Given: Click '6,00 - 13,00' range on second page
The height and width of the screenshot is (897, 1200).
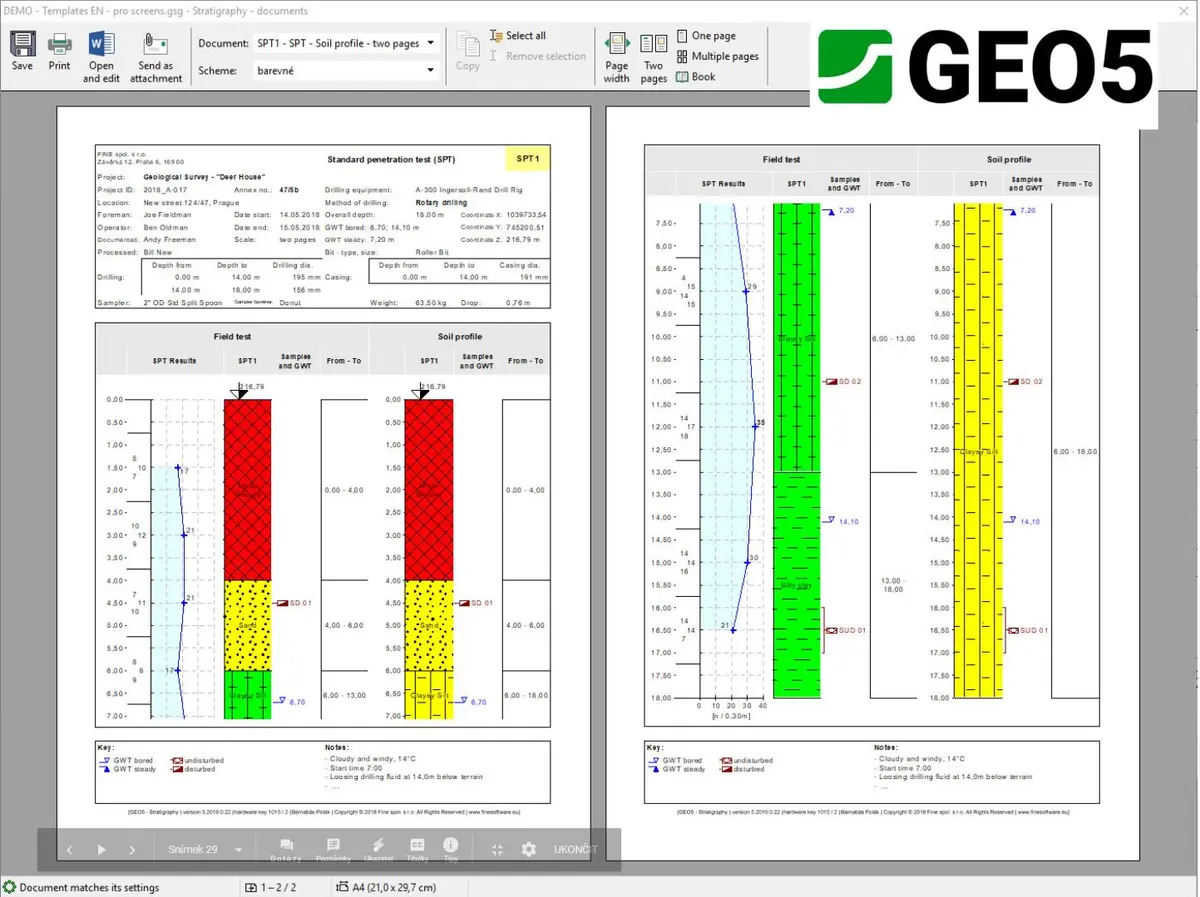Looking at the screenshot, I should pos(893,339).
